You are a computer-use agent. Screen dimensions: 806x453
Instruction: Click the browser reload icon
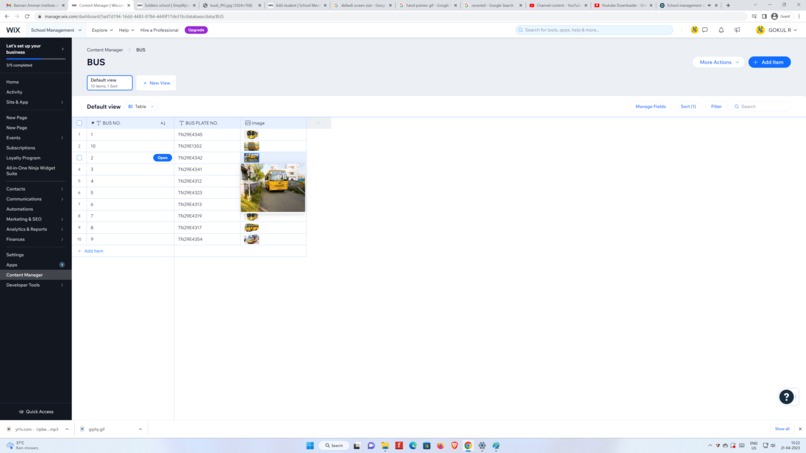[27, 16]
